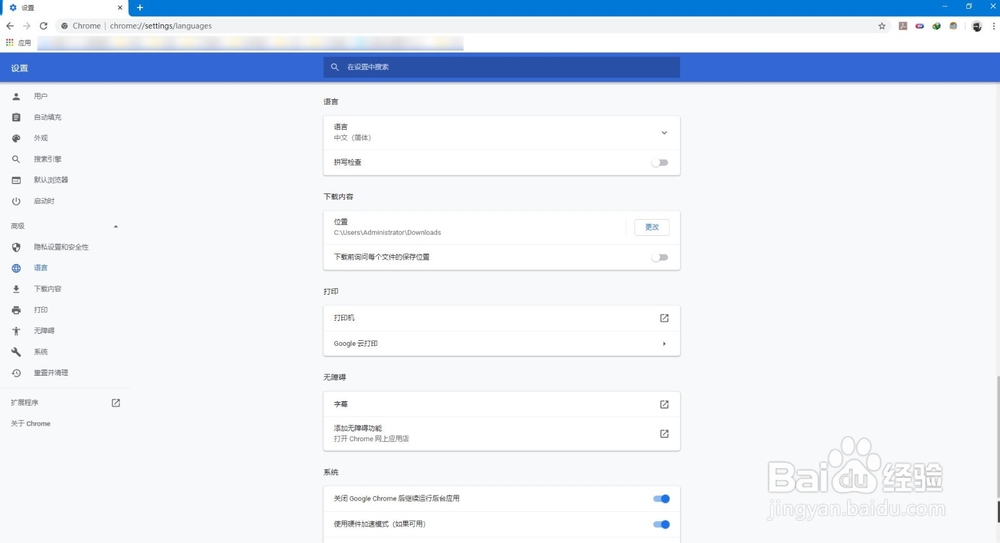
Task: Toggle the 拼写检查 switch
Action: [x=660, y=163]
